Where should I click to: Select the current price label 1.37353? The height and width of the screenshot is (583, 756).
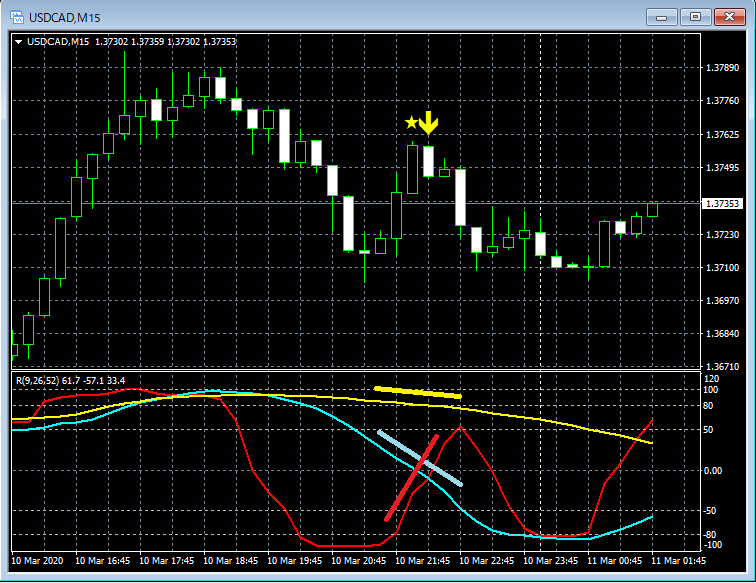point(722,203)
